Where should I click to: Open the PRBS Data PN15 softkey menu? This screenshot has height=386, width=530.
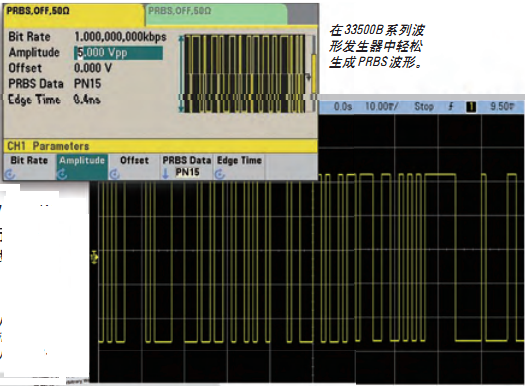187,167
